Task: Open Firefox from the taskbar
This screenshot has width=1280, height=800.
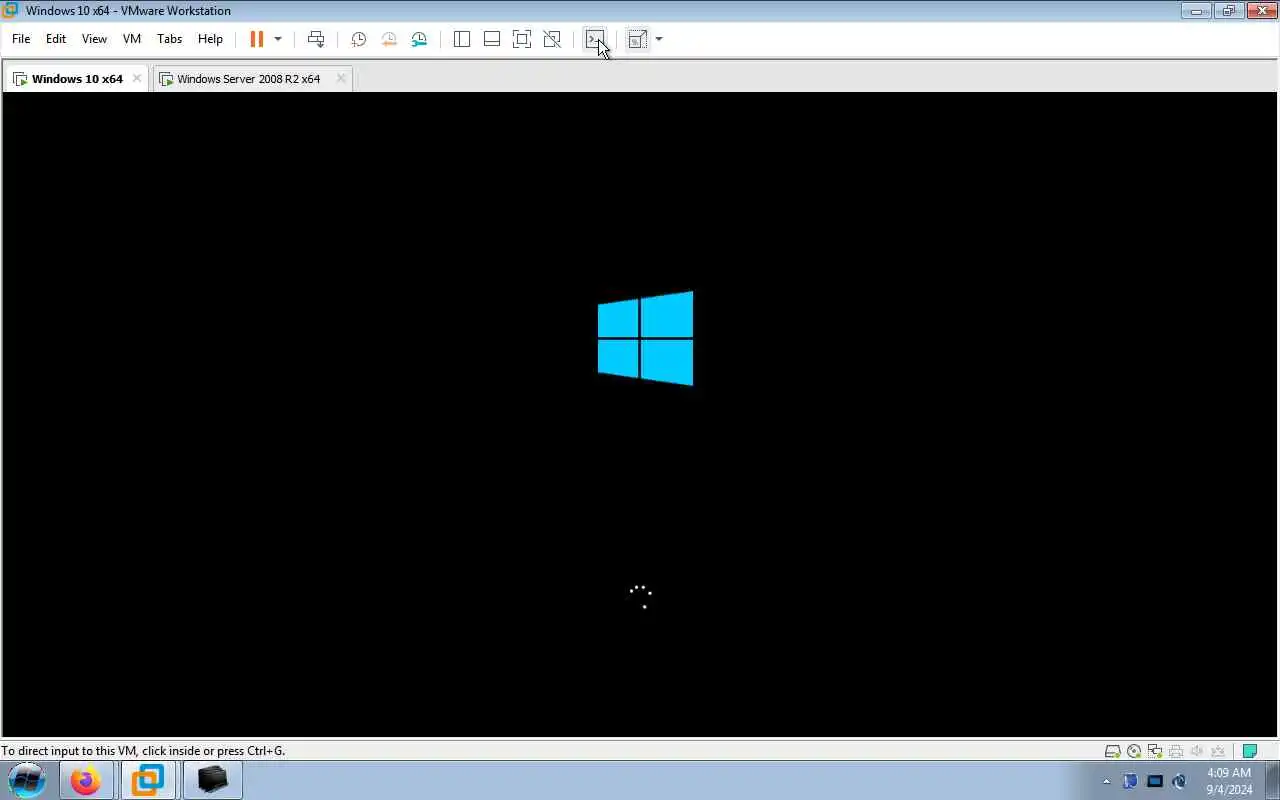Action: [x=86, y=780]
